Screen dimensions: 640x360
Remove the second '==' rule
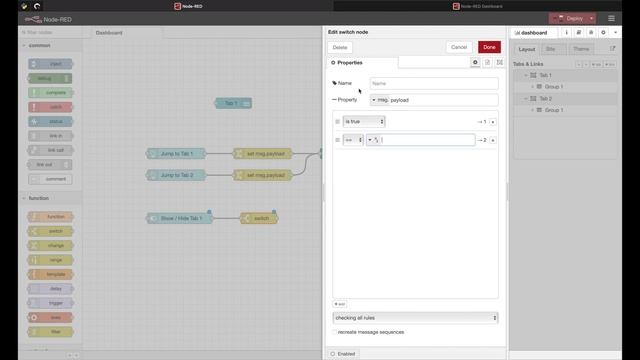click(x=493, y=140)
